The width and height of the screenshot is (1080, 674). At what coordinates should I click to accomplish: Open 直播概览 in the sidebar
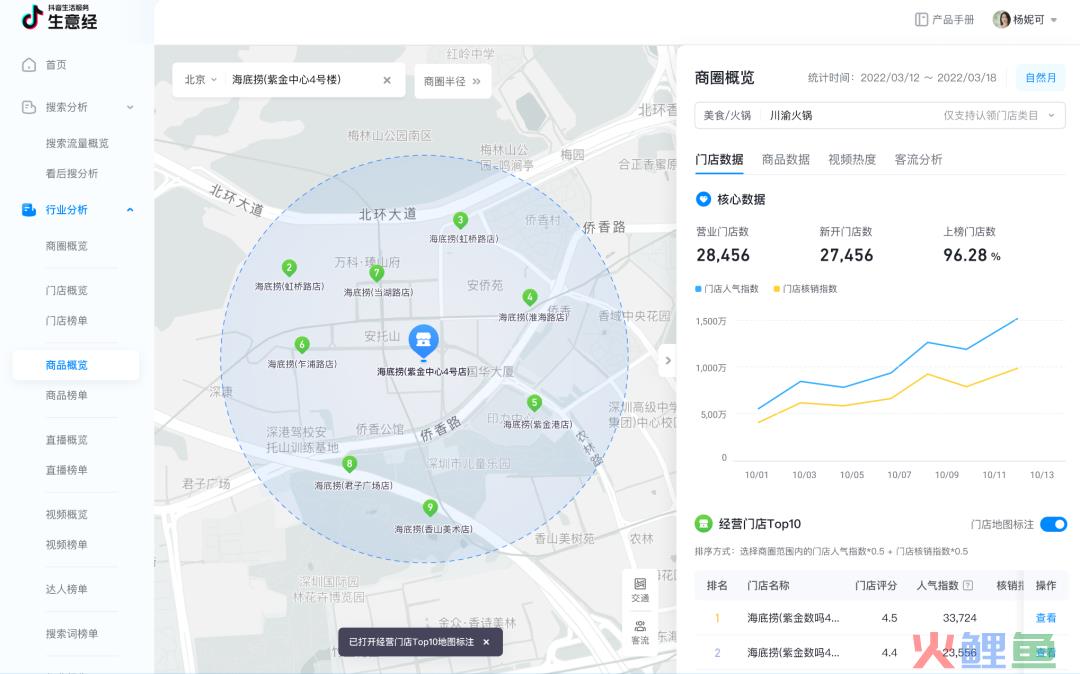[67, 440]
